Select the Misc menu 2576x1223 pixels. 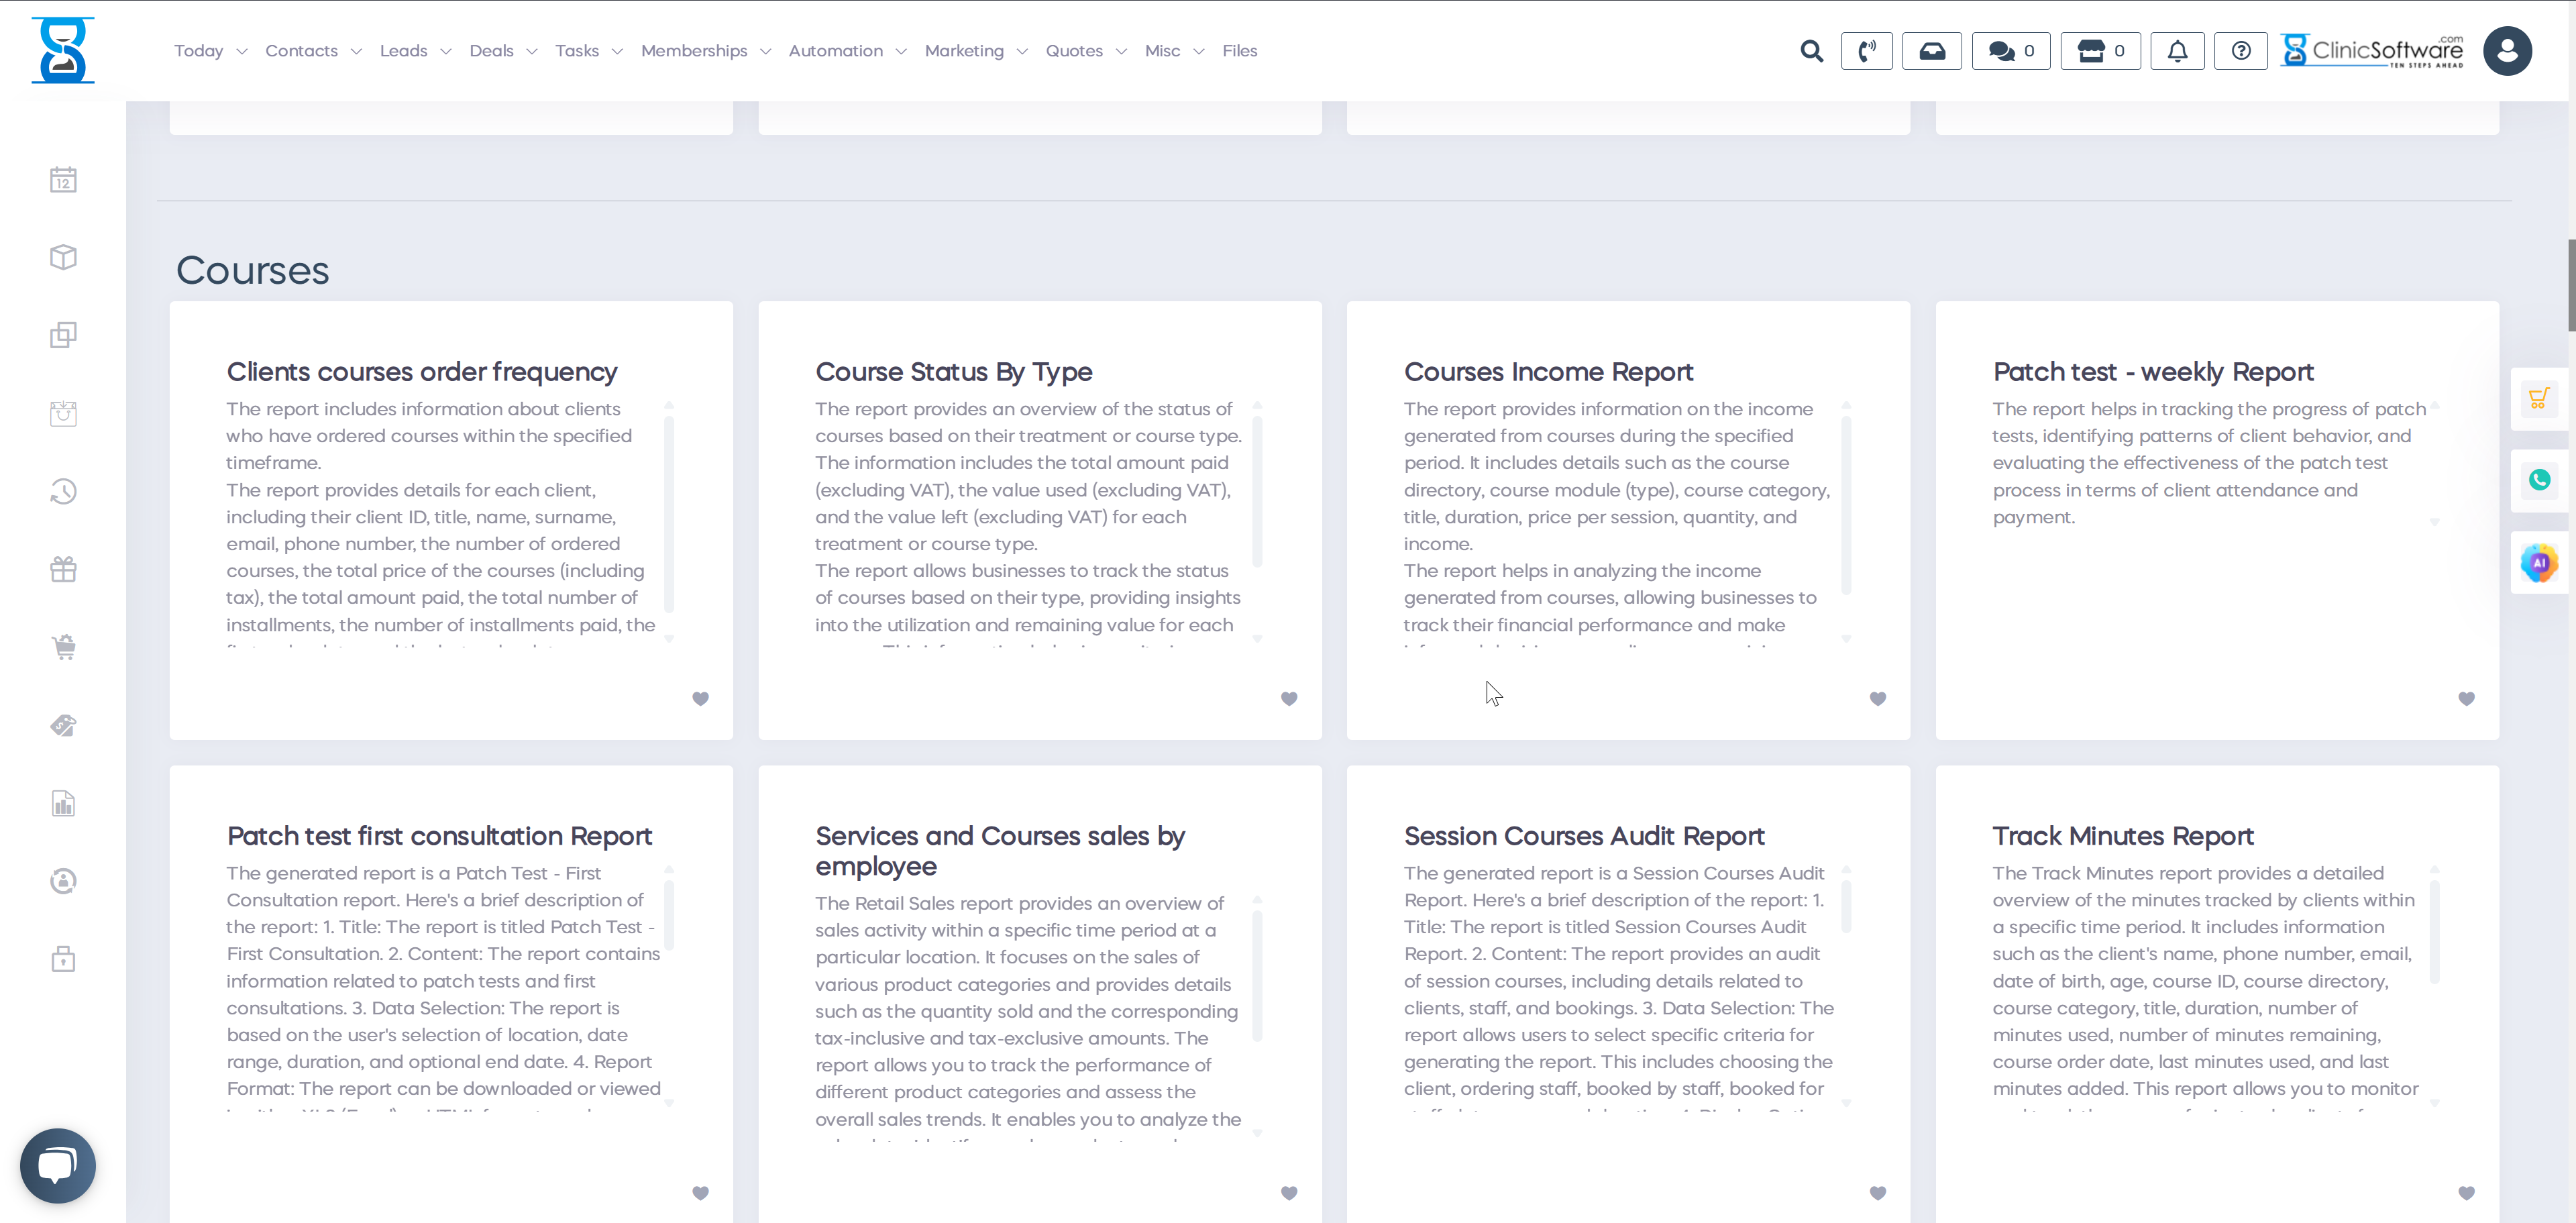pyautogui.click(x=1163, y=50)
